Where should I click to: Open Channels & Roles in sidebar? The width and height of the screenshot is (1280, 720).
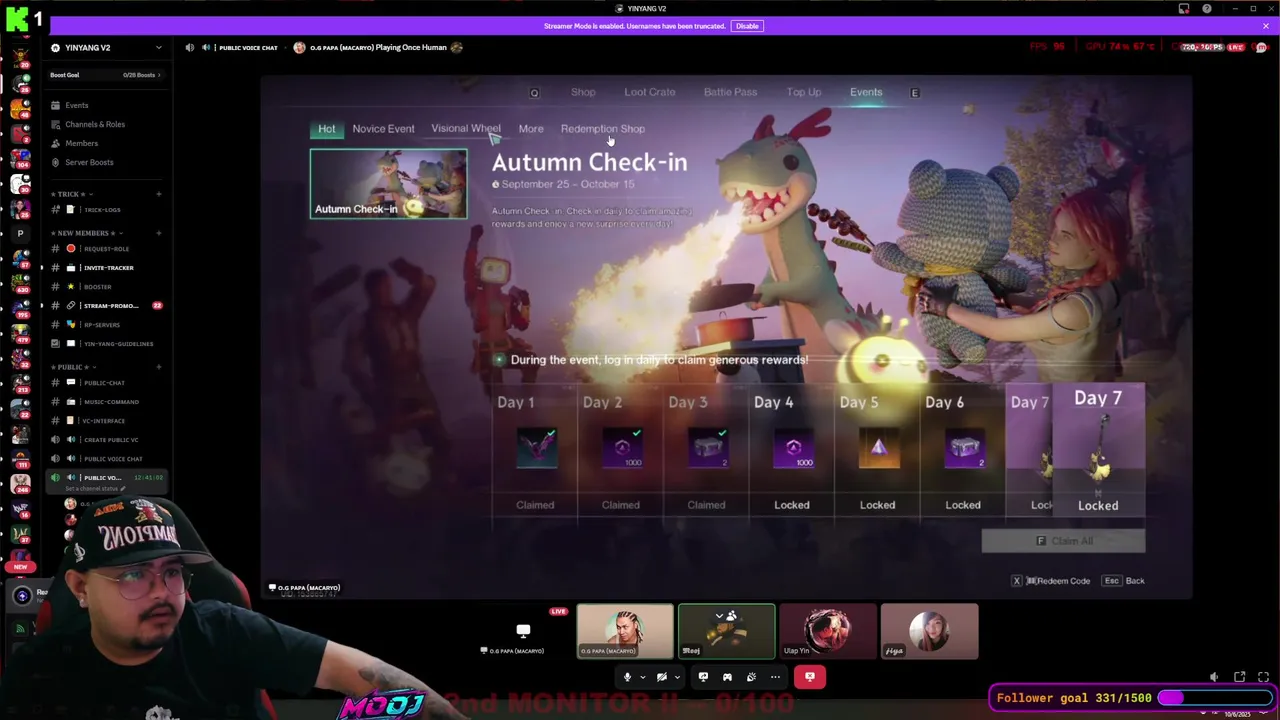[95, 124]
